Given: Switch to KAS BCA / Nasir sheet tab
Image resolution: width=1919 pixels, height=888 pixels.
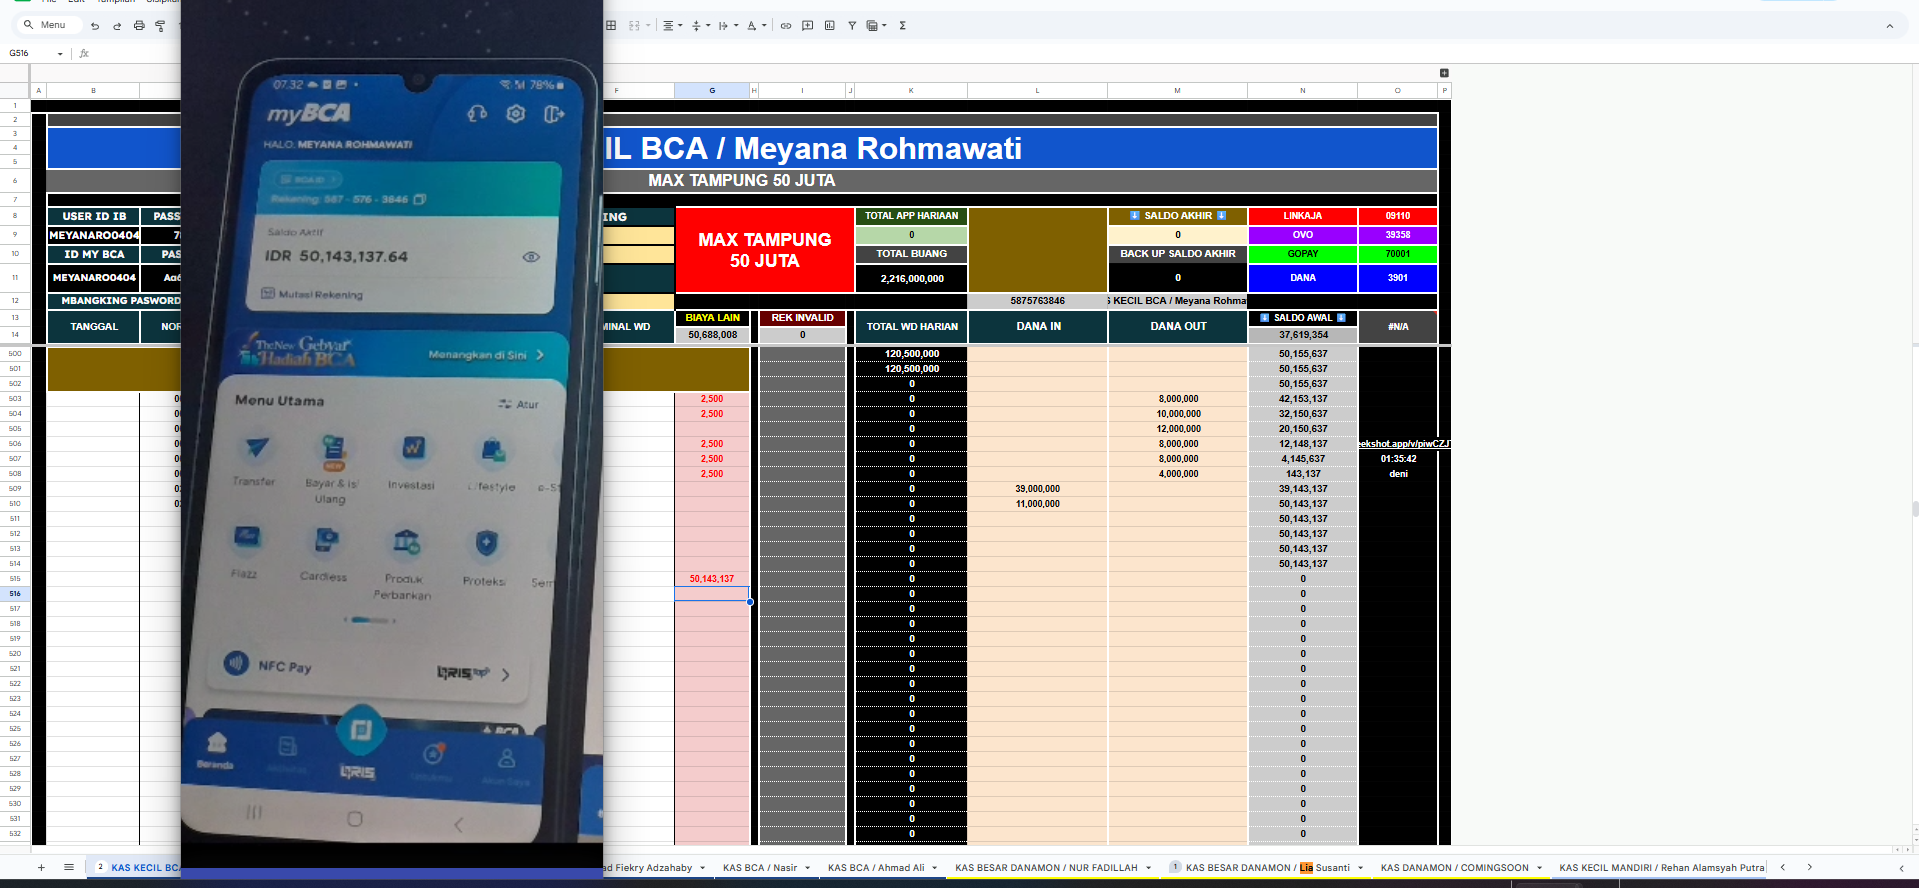Looking at the screenshot, I should pyautogui.click(x=760, y=868).
